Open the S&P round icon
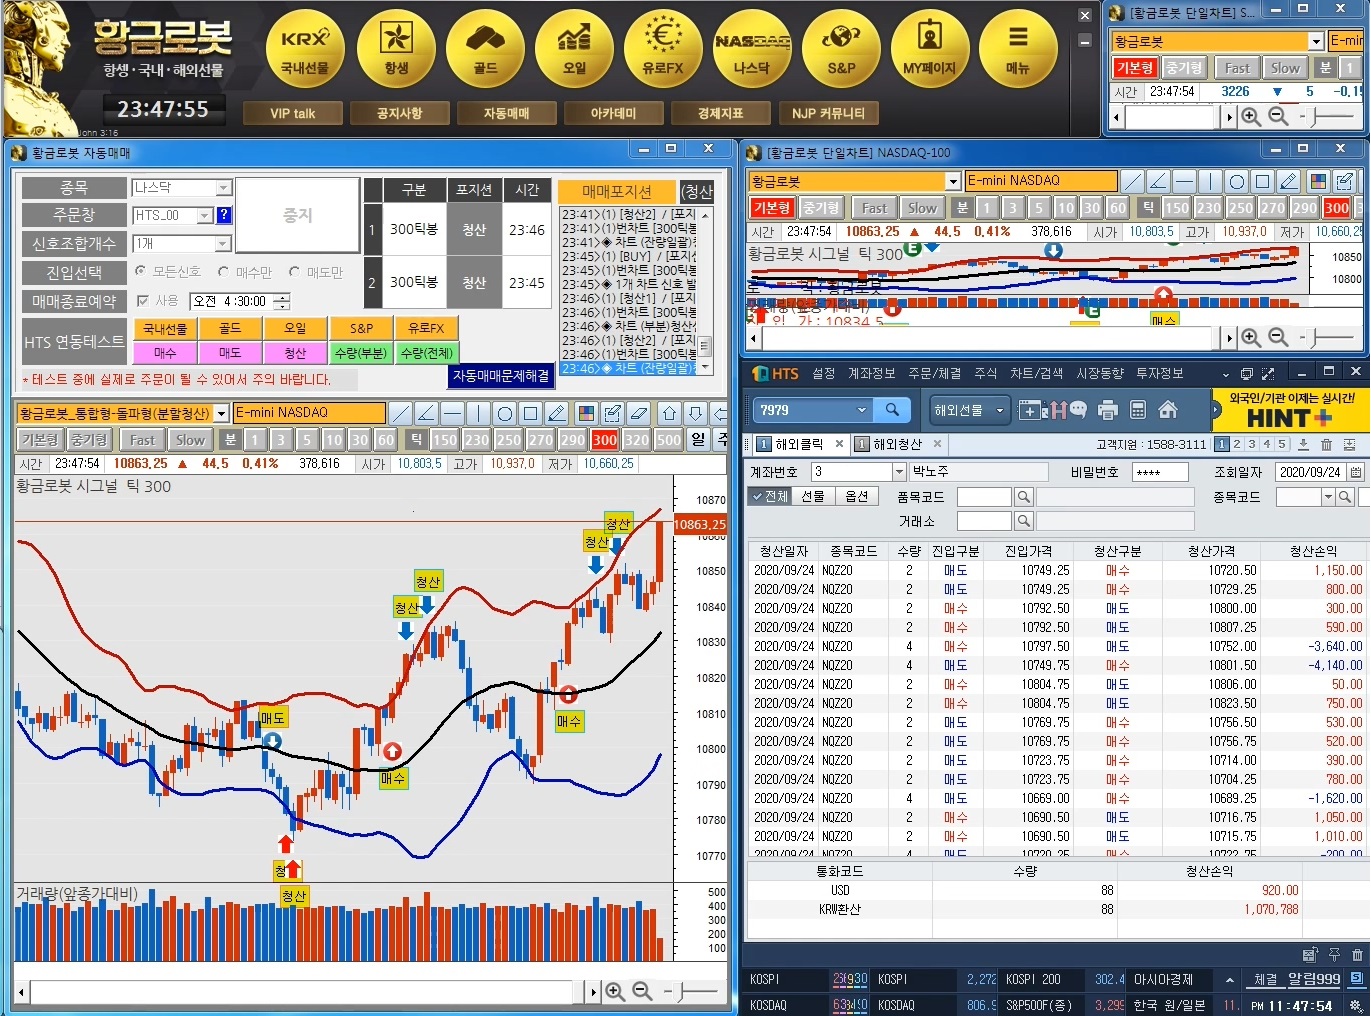 point(841,48)
